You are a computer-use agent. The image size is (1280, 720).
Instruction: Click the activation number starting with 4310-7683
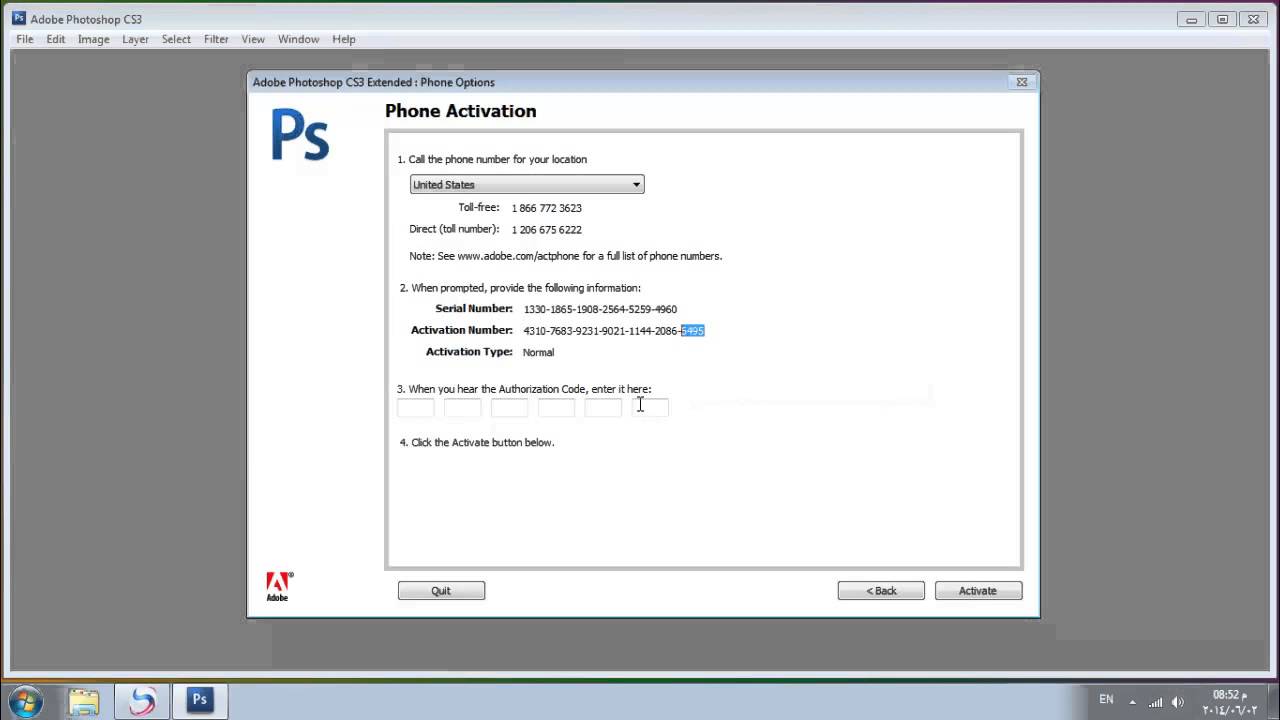tap(614, 331)
